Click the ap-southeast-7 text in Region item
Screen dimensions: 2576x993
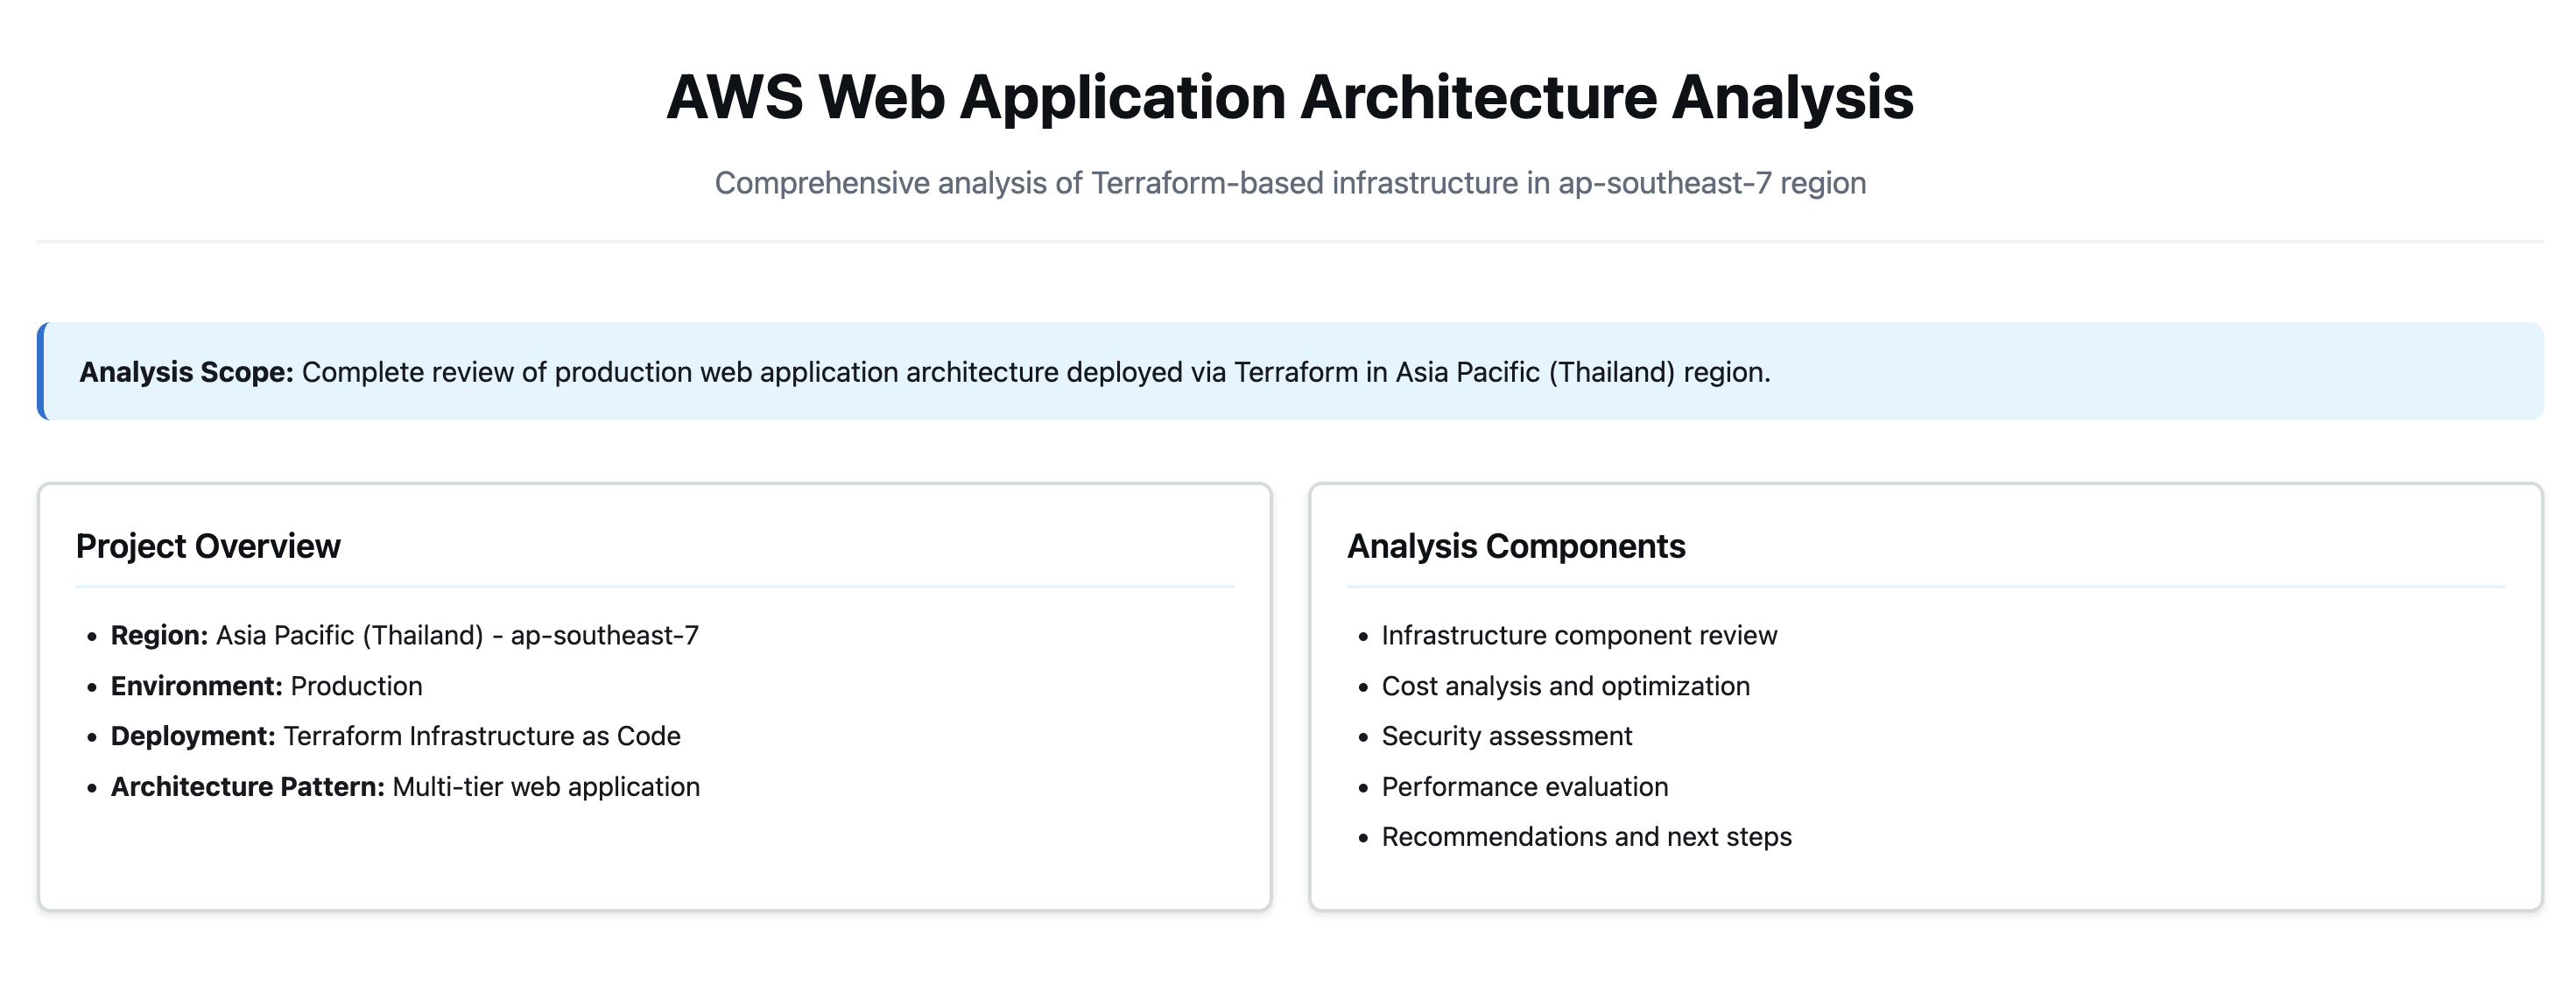tap(604, 635)
